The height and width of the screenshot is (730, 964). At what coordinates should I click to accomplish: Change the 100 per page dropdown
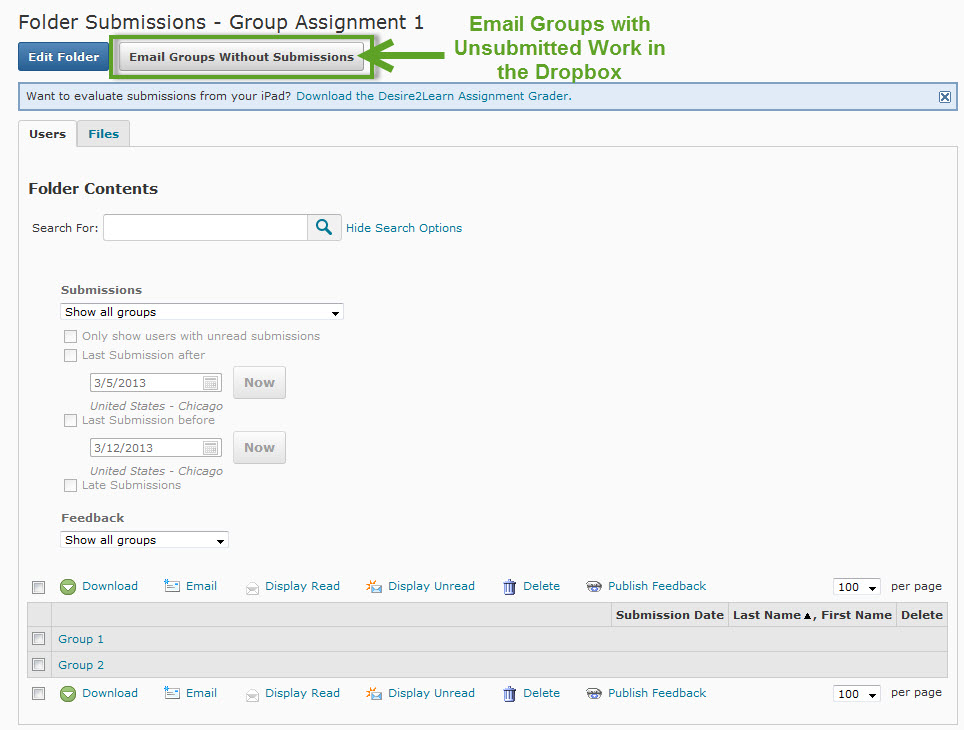pyautogui.click(x=856, y=587)
